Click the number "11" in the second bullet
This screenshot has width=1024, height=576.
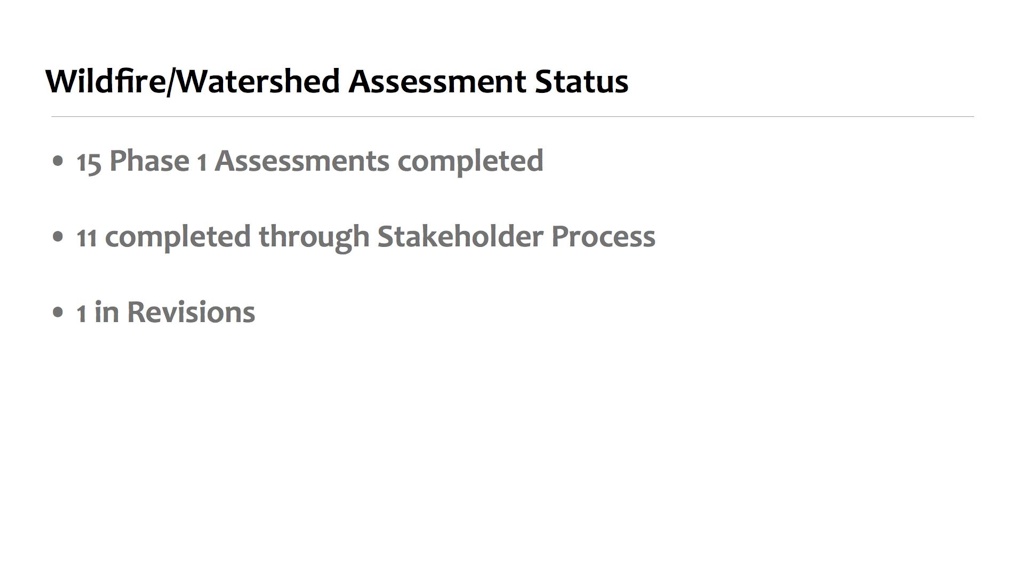click(87, 238)
